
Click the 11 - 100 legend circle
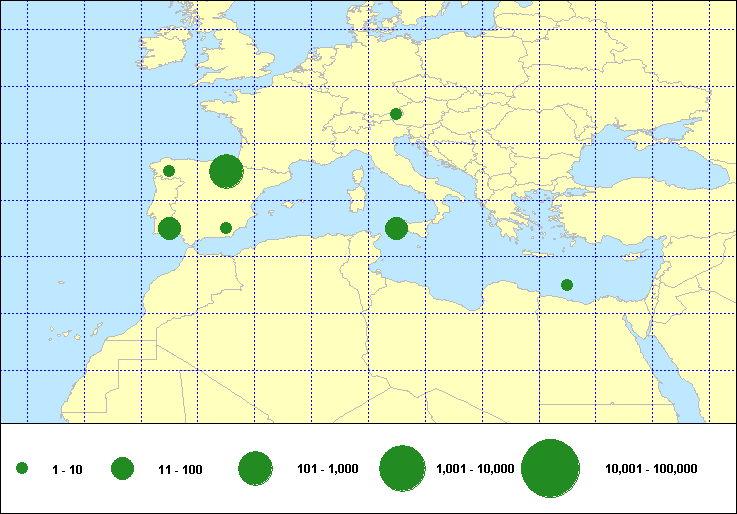pos(123,469)
